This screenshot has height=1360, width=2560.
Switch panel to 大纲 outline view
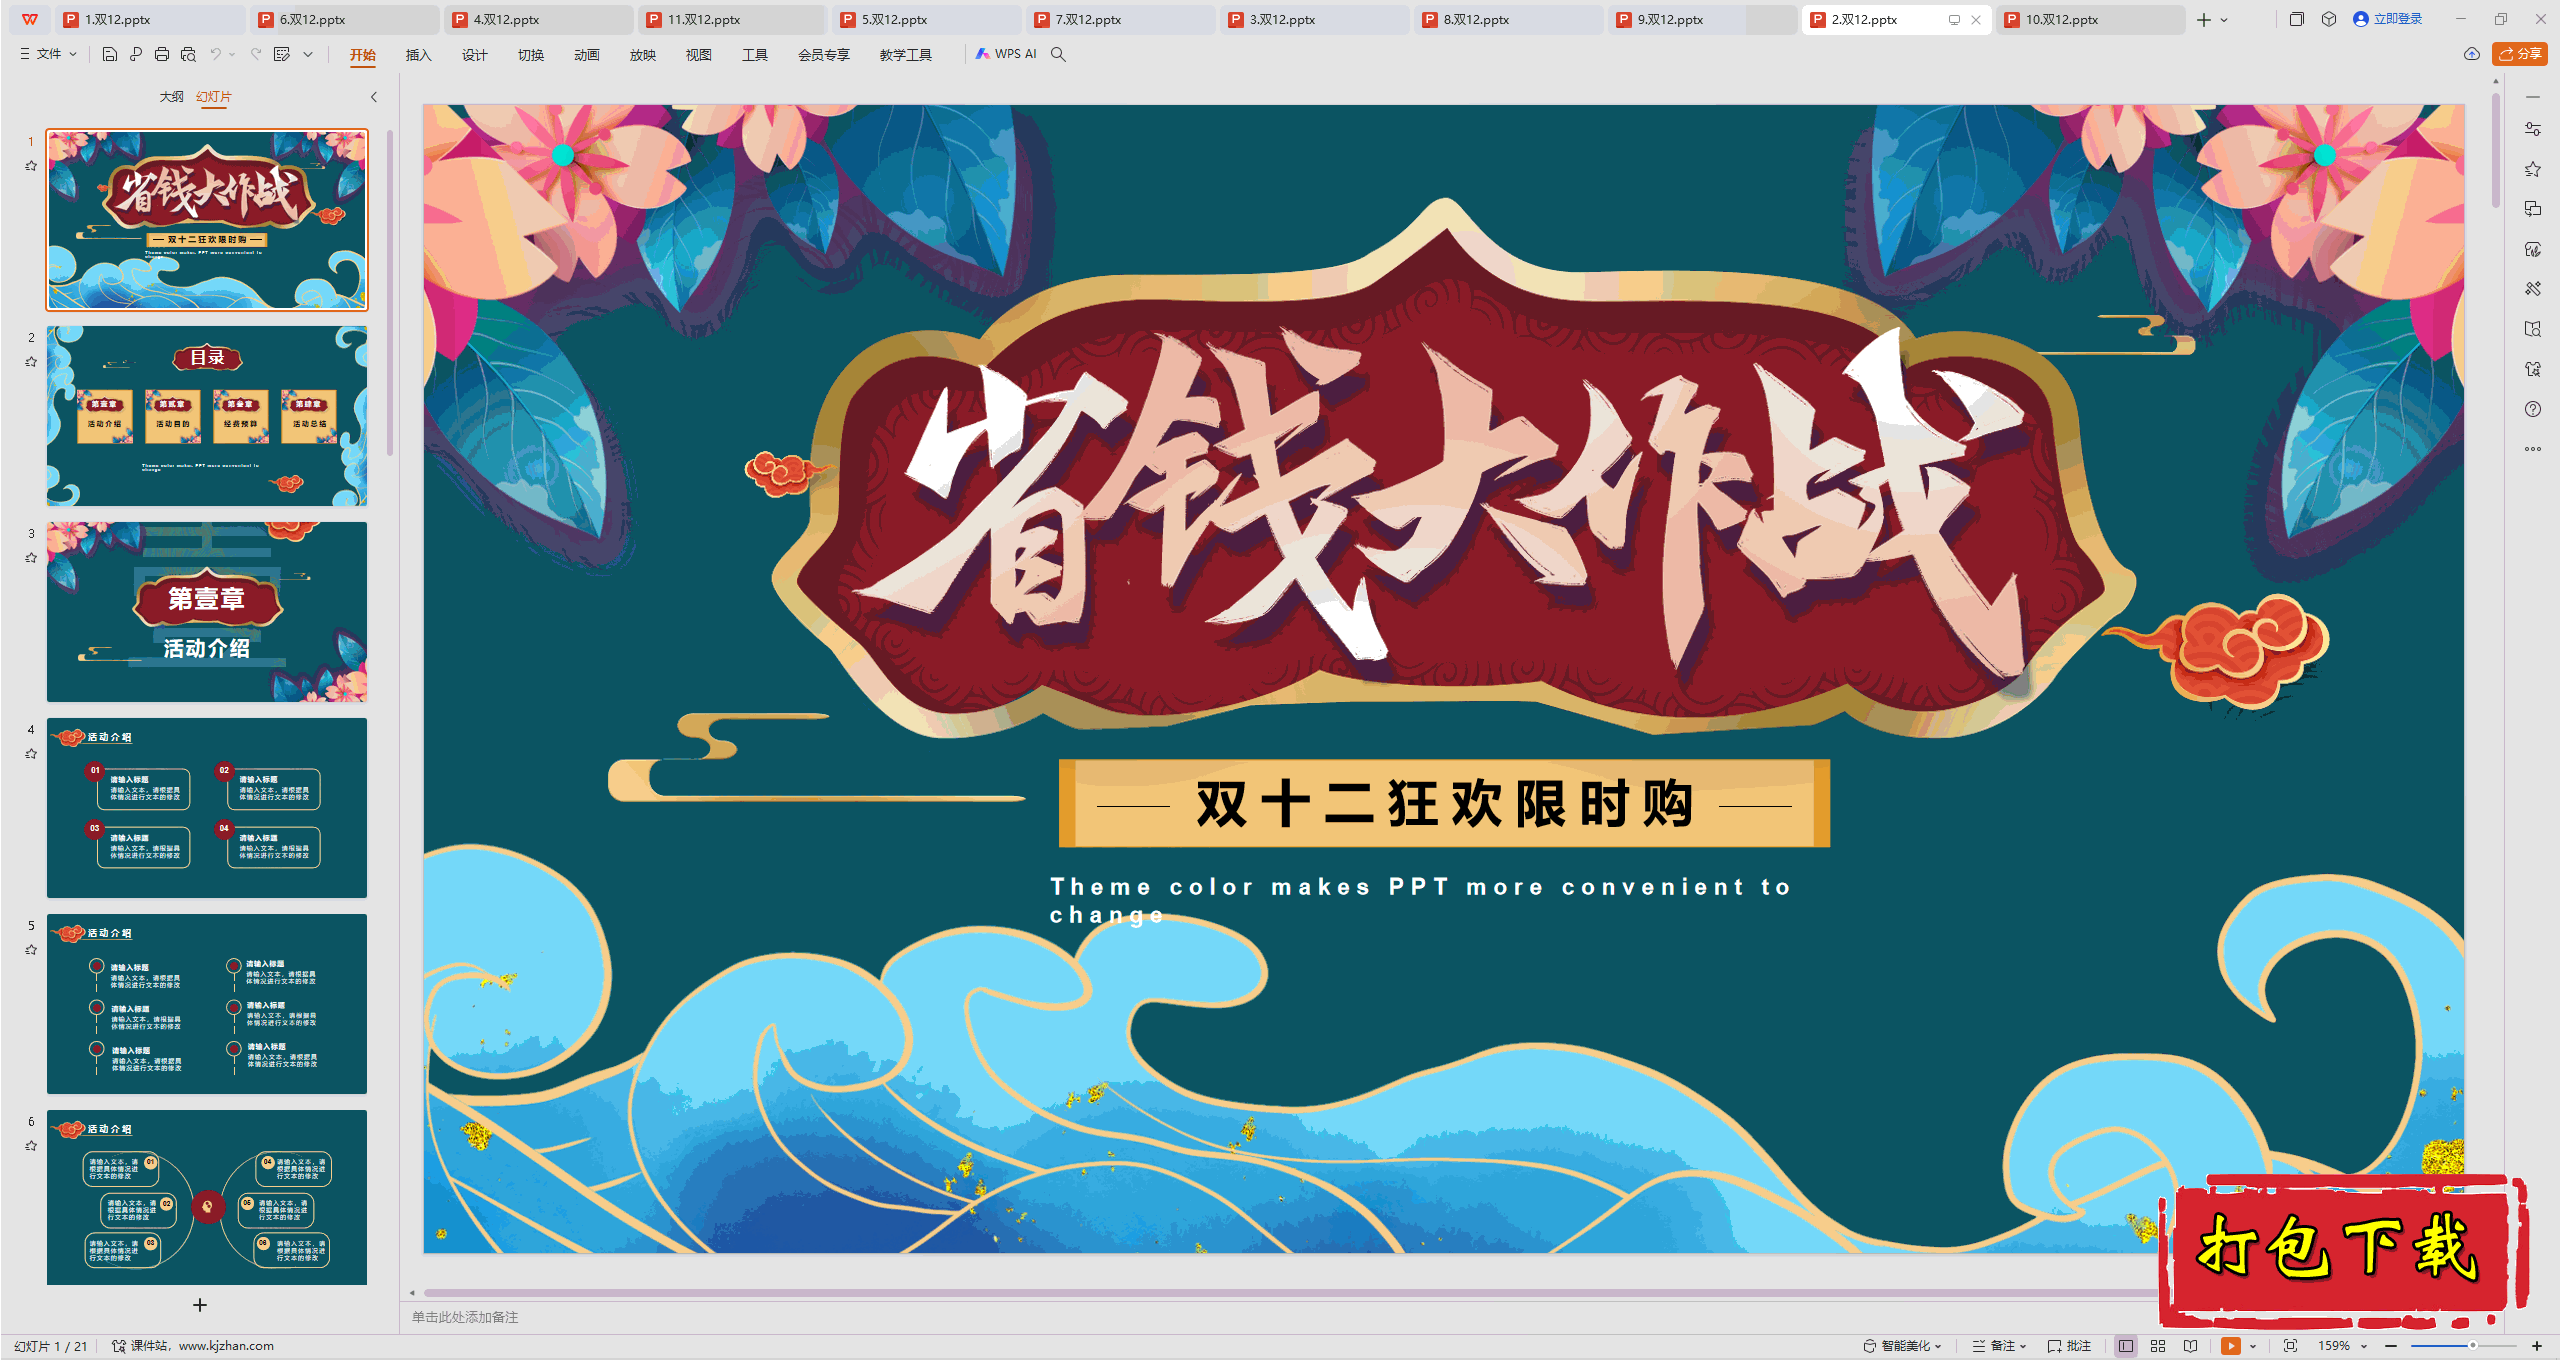(x=171, y=97)
